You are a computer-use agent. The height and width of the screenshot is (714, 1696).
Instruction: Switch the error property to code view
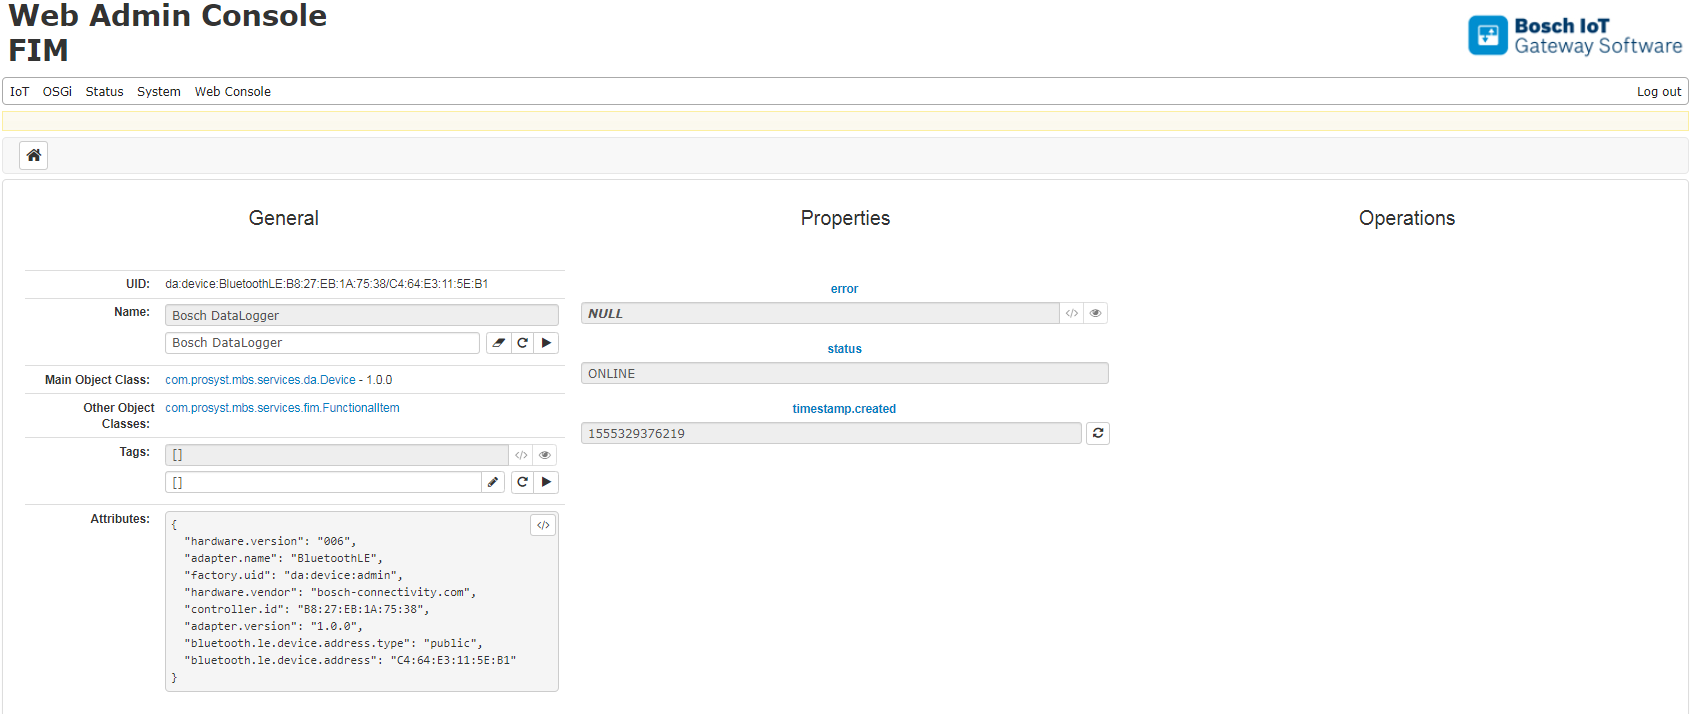click(x=1072, y=313)
